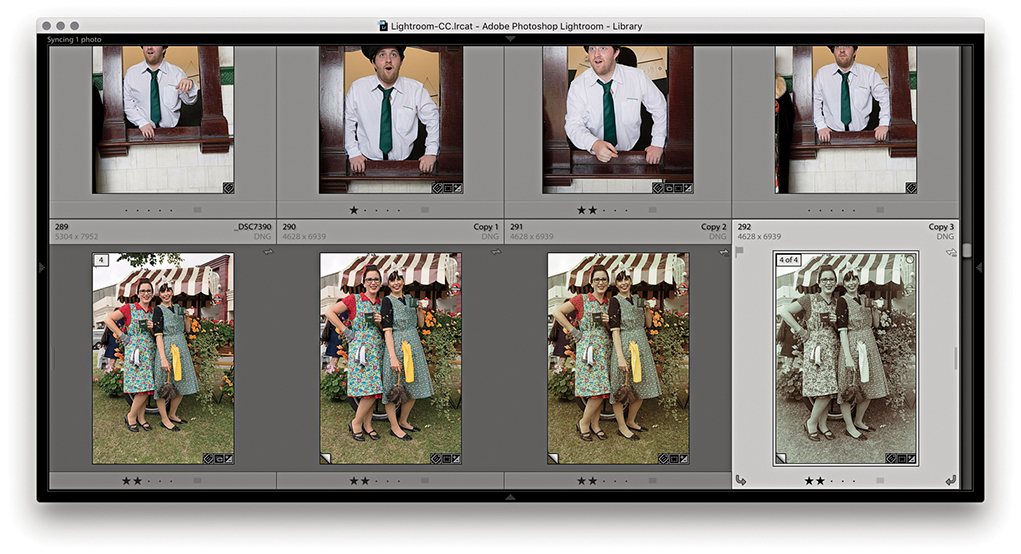The width and height of the screenshot is (1021, 554).
Task: Click the sync status icon above photo 289
Action: (x=268, y=254)
